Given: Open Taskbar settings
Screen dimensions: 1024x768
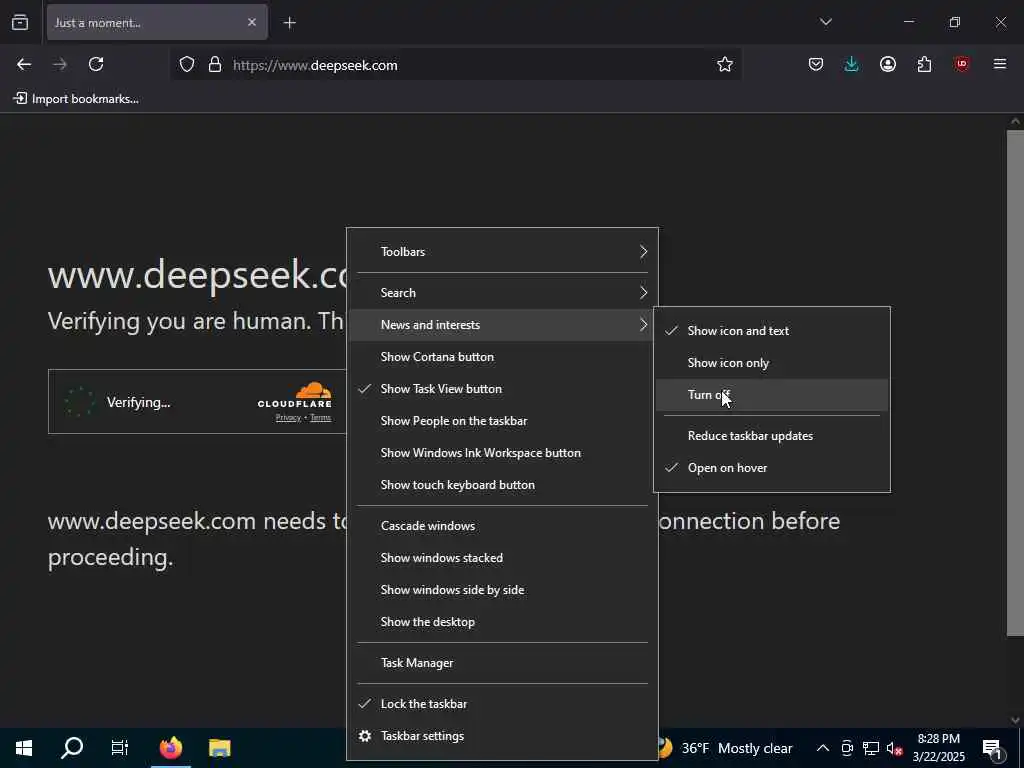Looking at the screenshot, I should [502, 735].
